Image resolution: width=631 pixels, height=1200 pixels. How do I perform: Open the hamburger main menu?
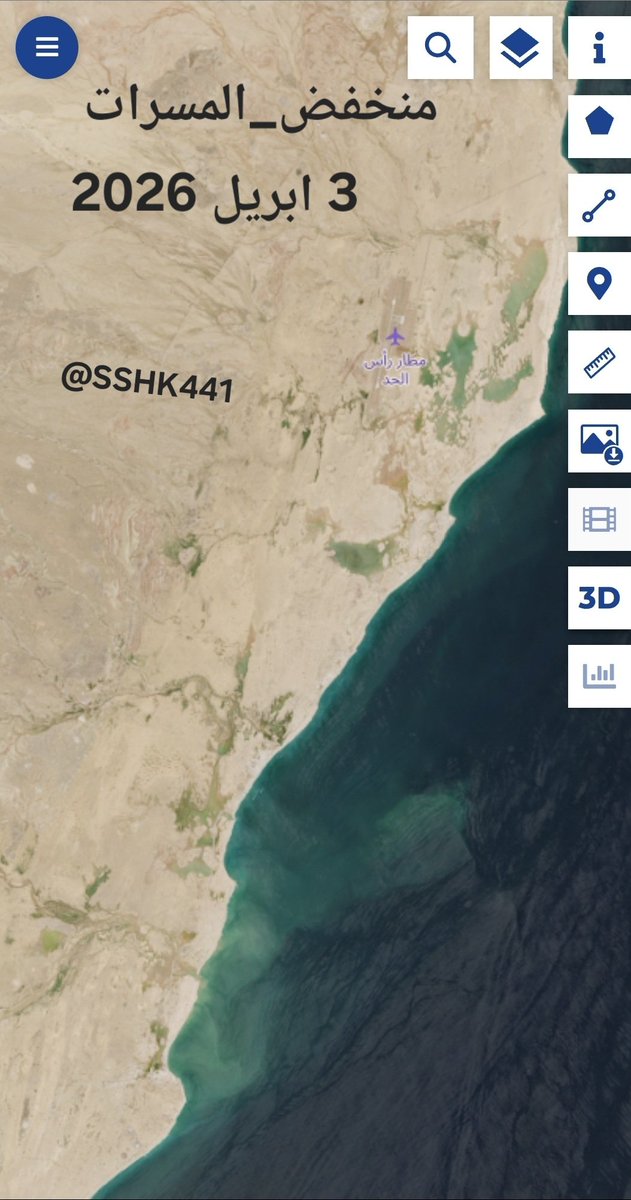(x=47, y=47)
